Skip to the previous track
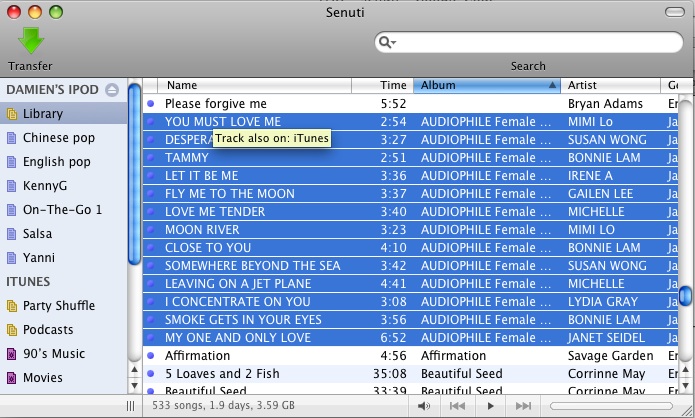Image resolution: width=695 pixels, height=418 pixels. (x=457, y=406)
